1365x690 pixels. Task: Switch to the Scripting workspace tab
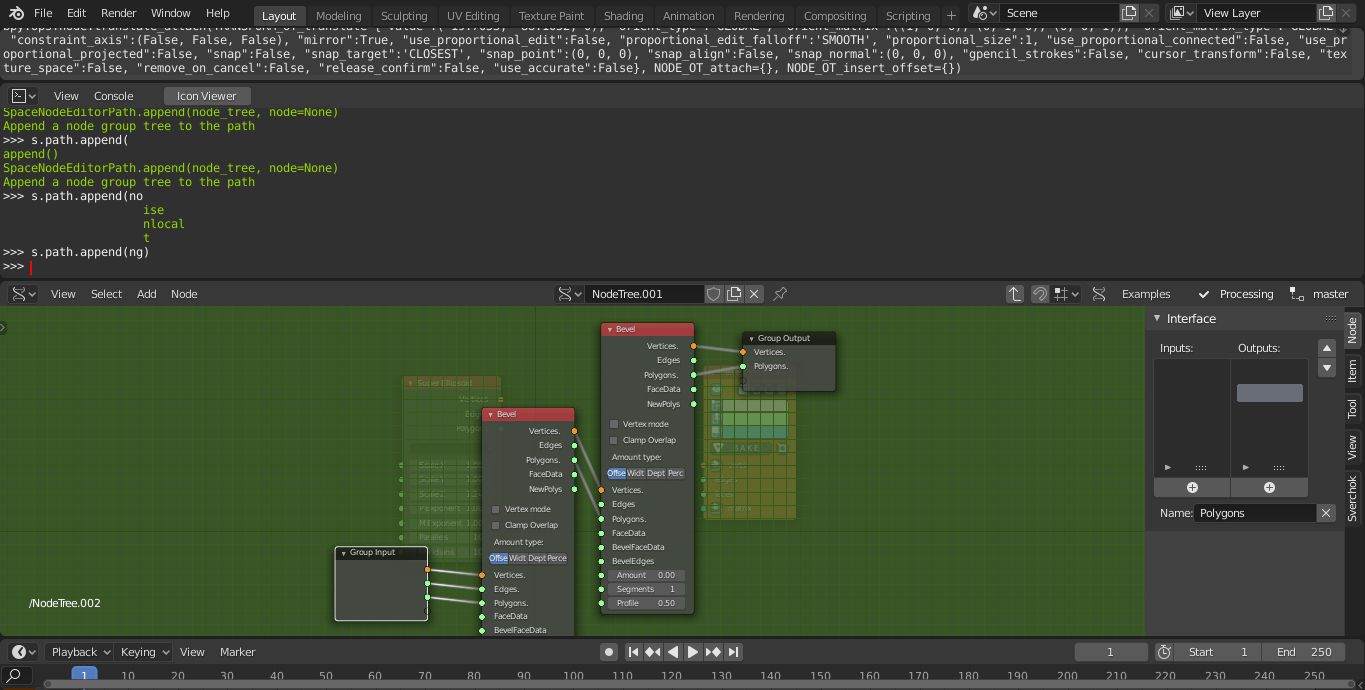(908, 16)
